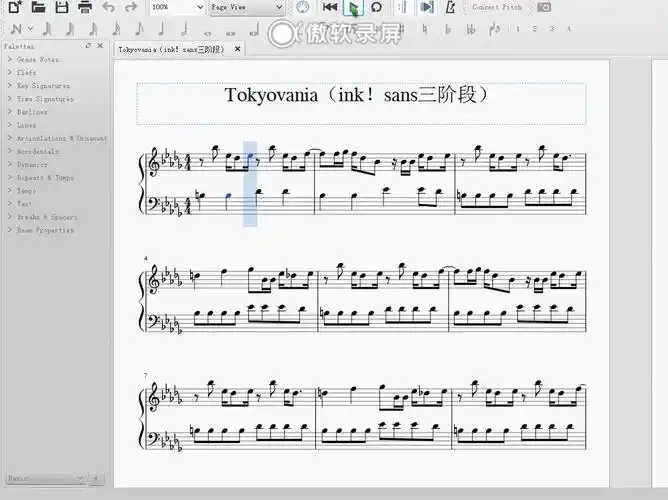668x500 pixels.
Task: Apply the flat accidental
Action: click(x=448, y=29)
